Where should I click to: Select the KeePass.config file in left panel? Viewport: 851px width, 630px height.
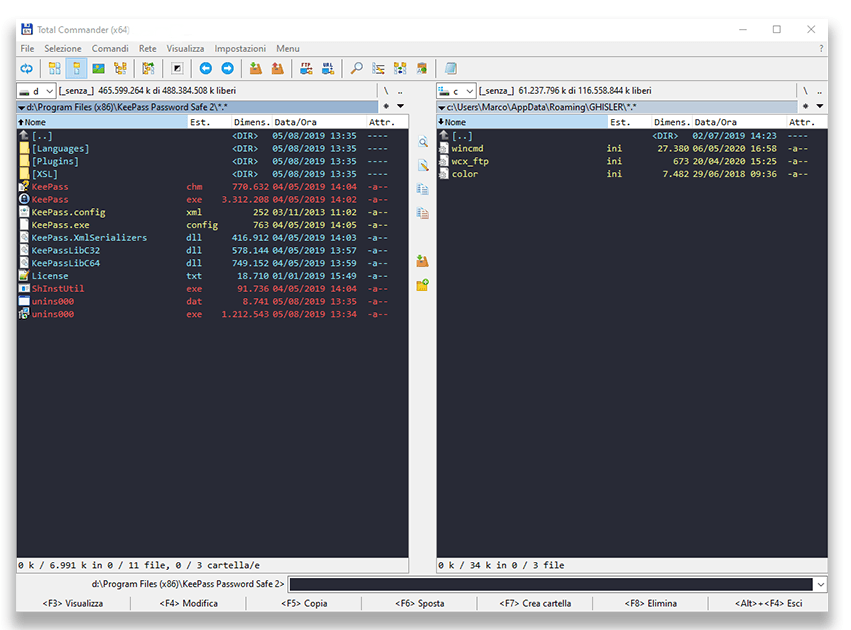(x=68, y=212)
